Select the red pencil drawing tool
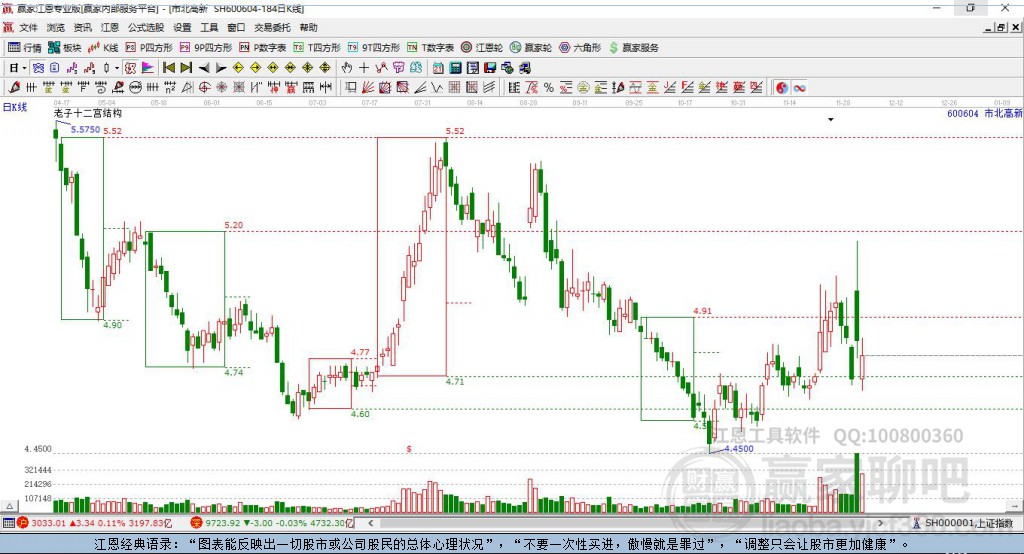The height and width of the screenshot is (554, 1024). pos(14,87)
